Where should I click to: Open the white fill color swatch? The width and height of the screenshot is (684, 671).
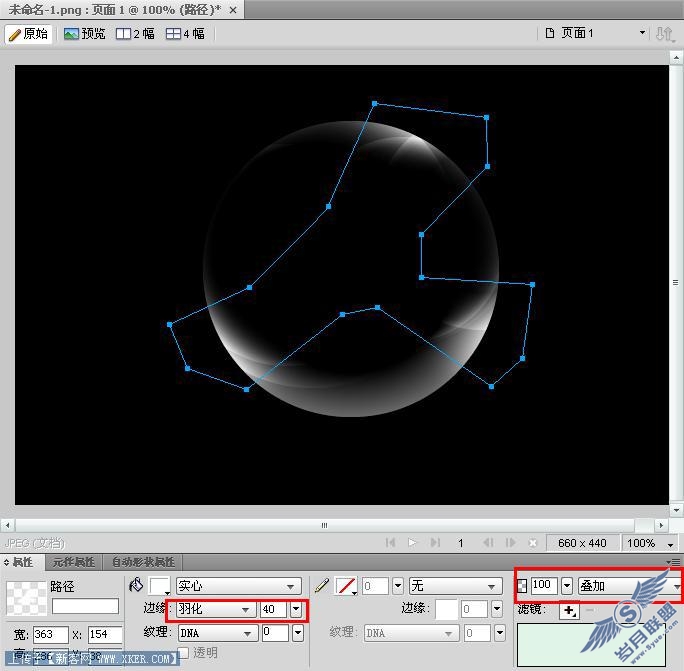[159, 585]
